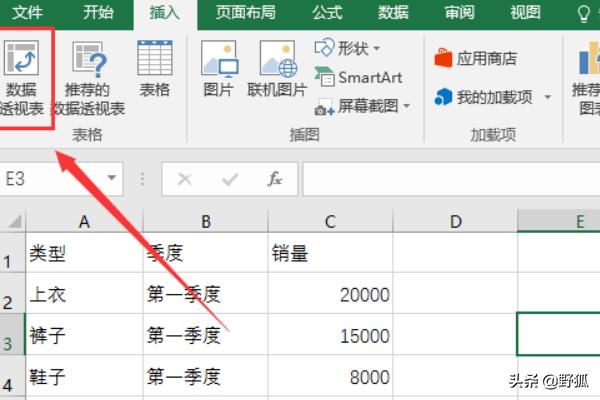Click into the formula bar
This screenshot has height=400, width=600.
(452, 179)
